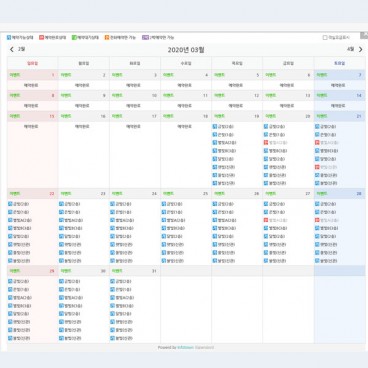Click the green waiting-status legend icon

click(74, 38)
